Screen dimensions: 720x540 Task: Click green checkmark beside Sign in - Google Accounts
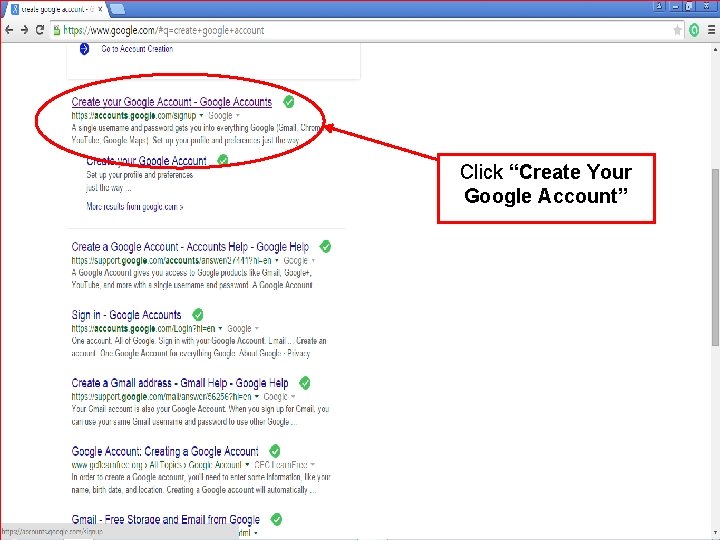(197, 315)
